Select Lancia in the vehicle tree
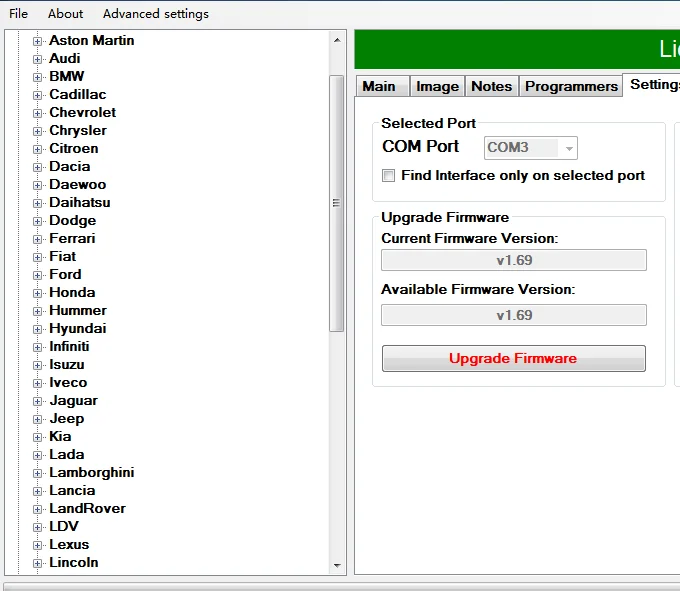The width and height of the screenshot is (680, 591). click(x=72, y=490)
